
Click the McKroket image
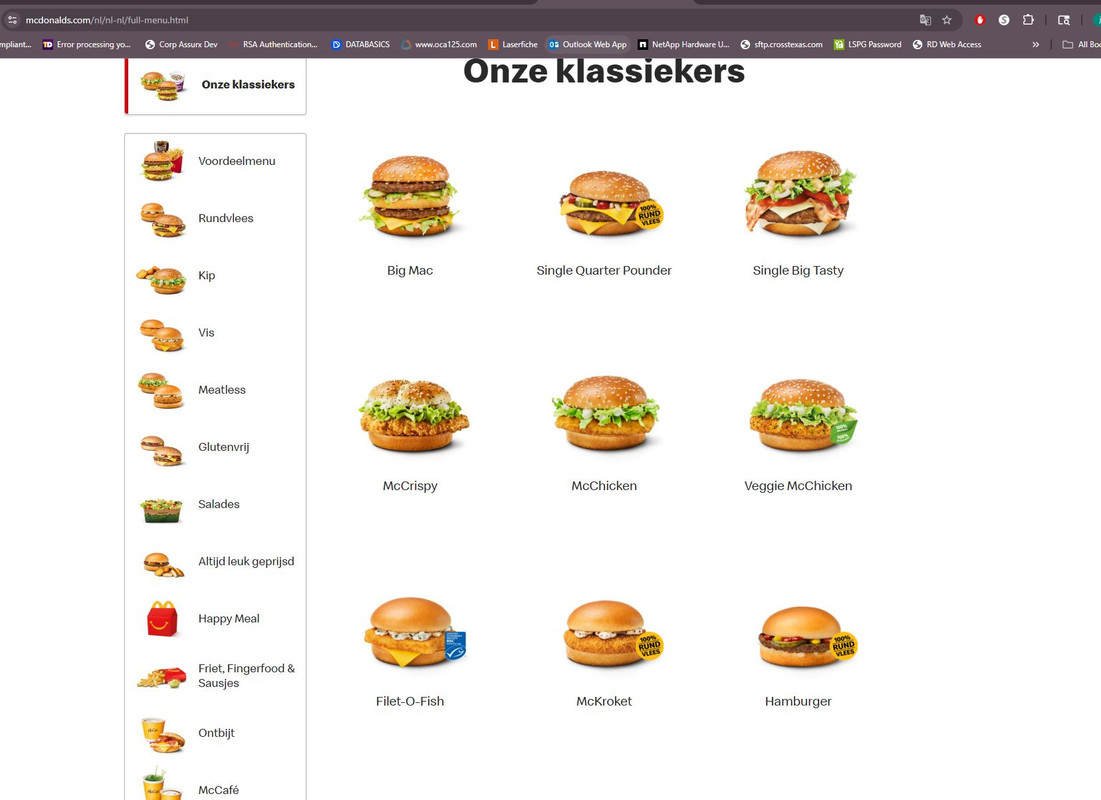[x=612, y=634]
